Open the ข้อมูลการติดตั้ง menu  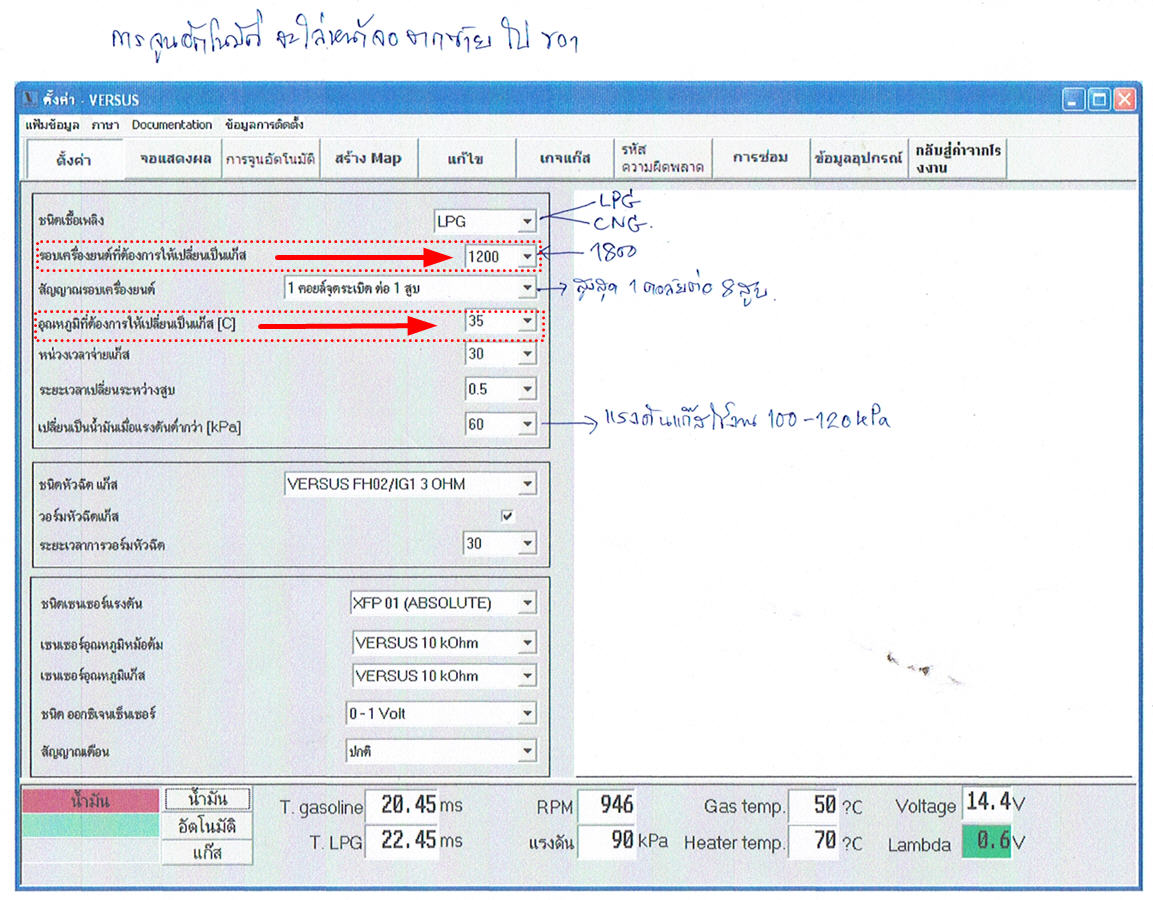coord(265,125)
